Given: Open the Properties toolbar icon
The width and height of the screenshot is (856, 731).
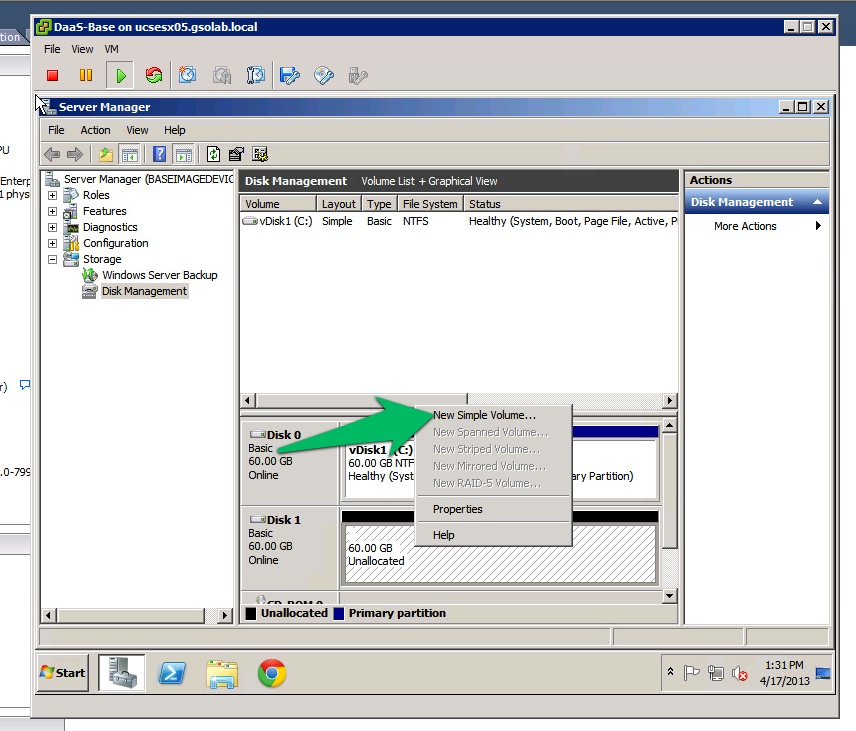Looking at the screenshot, I should coord(236,154).
